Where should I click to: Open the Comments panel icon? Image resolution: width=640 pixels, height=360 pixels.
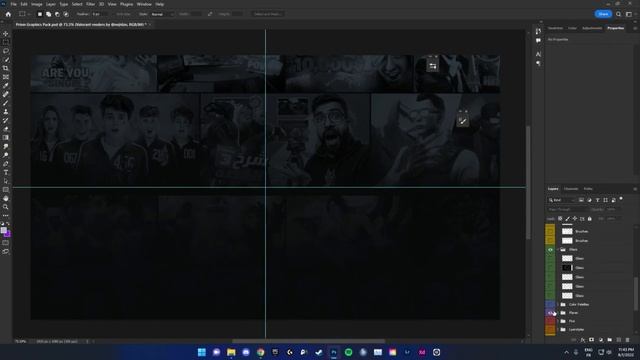[x=538, y=40]
